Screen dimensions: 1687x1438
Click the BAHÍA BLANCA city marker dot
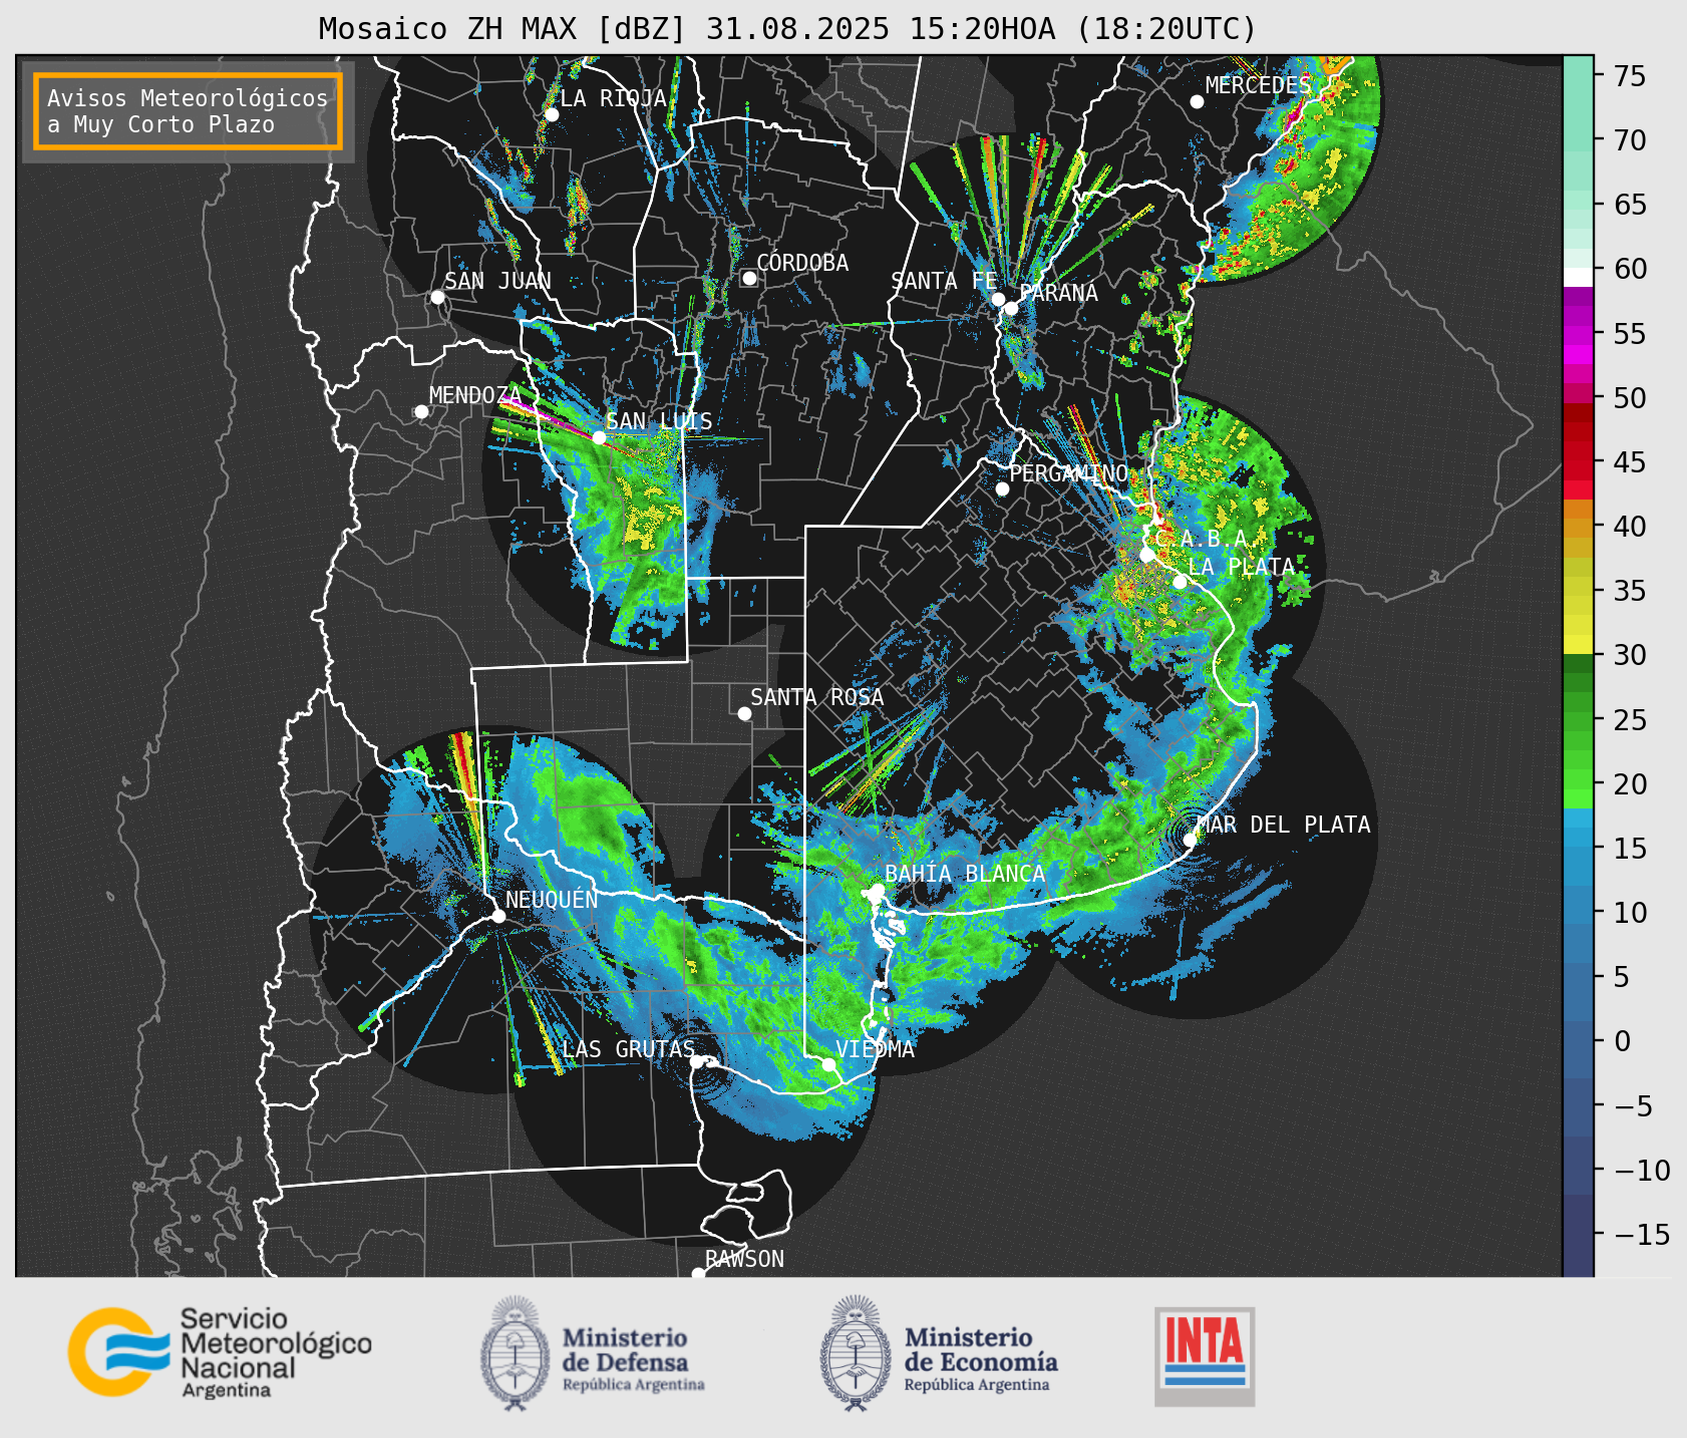click(x=877, y=889)
